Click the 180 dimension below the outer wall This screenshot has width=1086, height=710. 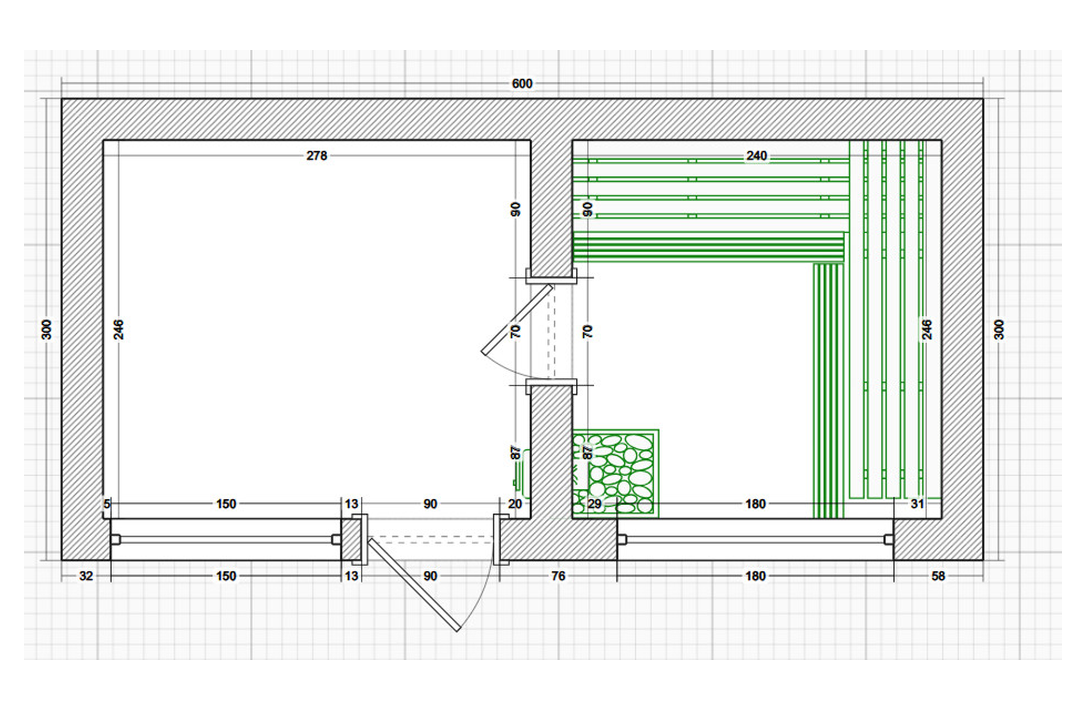[755, 576]
